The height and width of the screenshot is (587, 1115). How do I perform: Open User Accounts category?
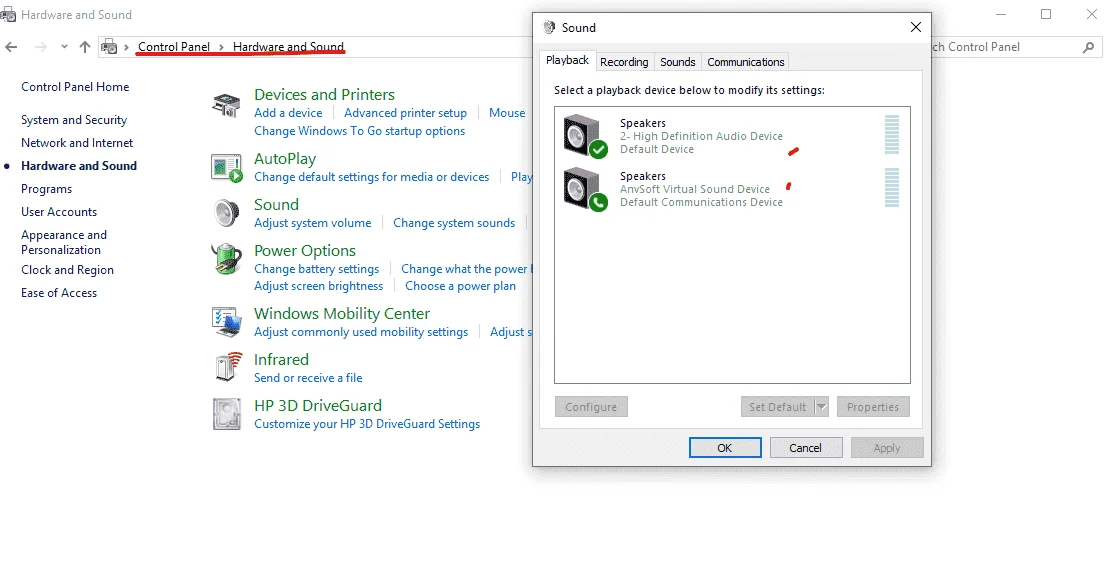(59, 212)
